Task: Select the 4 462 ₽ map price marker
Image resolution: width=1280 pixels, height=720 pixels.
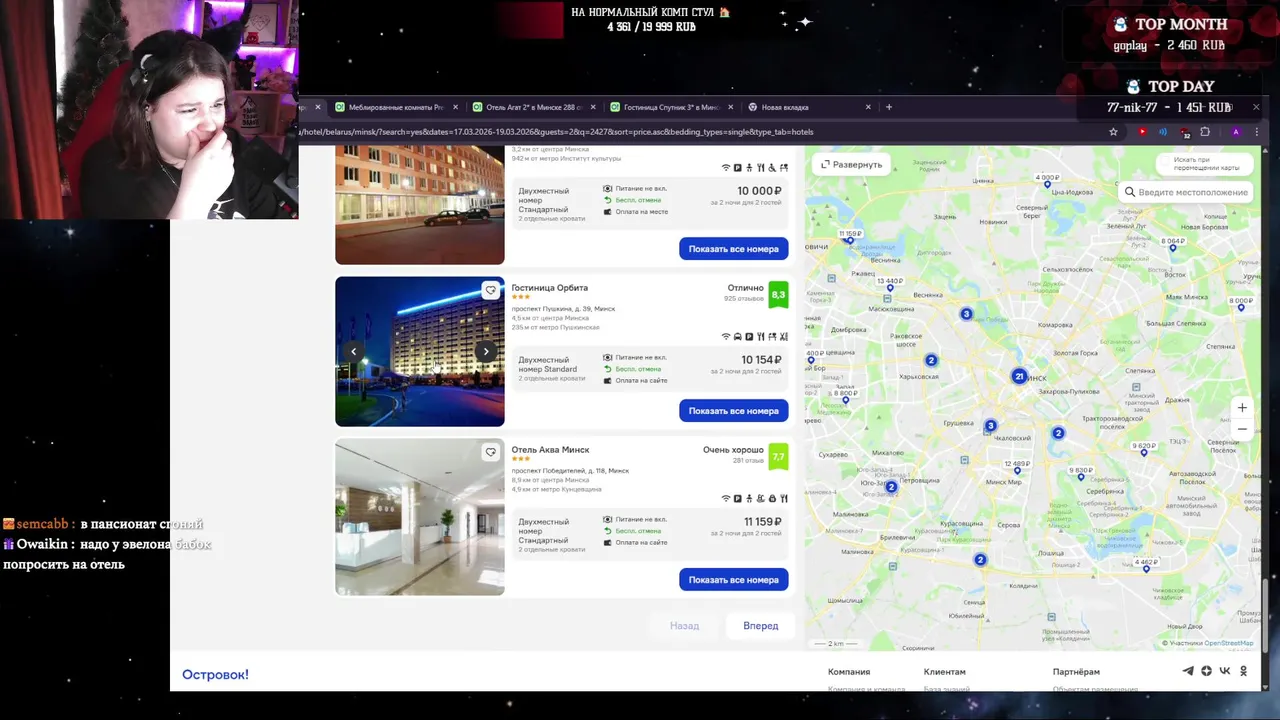Action: 1147,564
